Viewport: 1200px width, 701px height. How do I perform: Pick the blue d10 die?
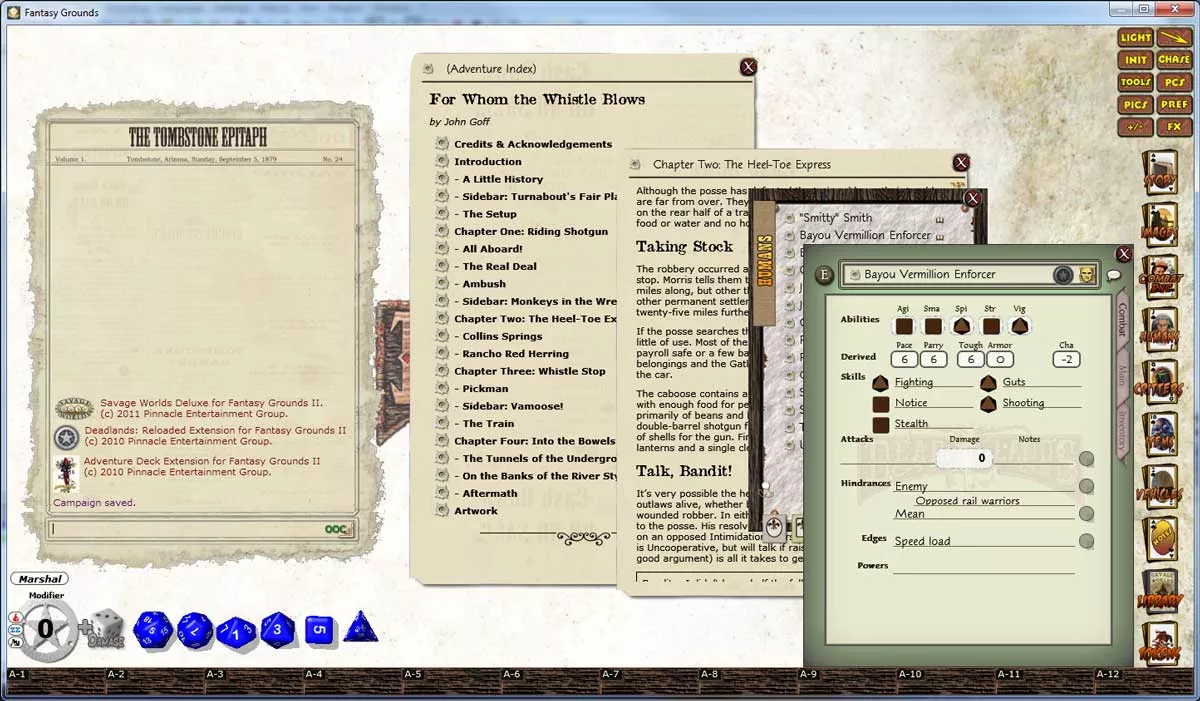click(236, 632)
